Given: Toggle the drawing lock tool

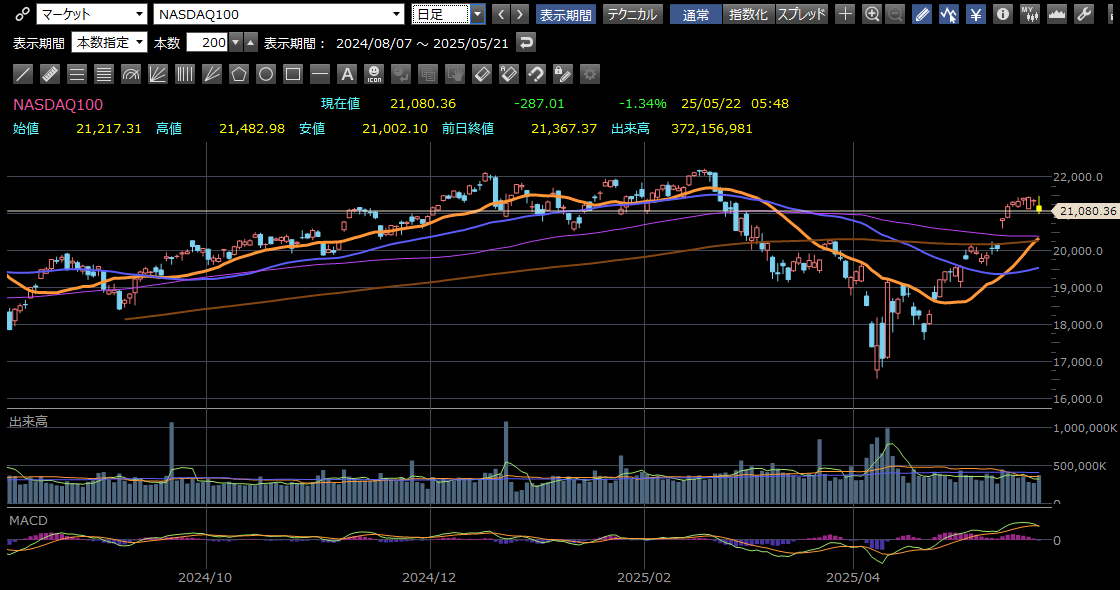Looking at the screenshot, I should 563,74.
